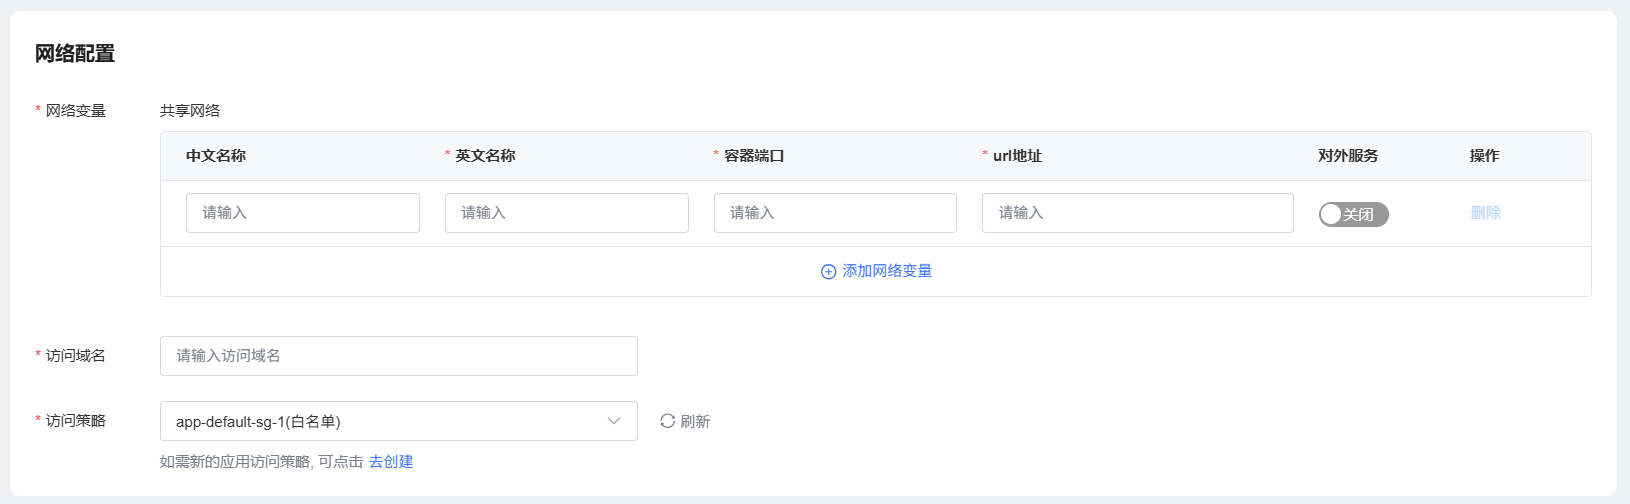Click the plus icon for adding network variable
Image resolution: width=1630 pixels, height=504 pixels.
coord(828,272)
